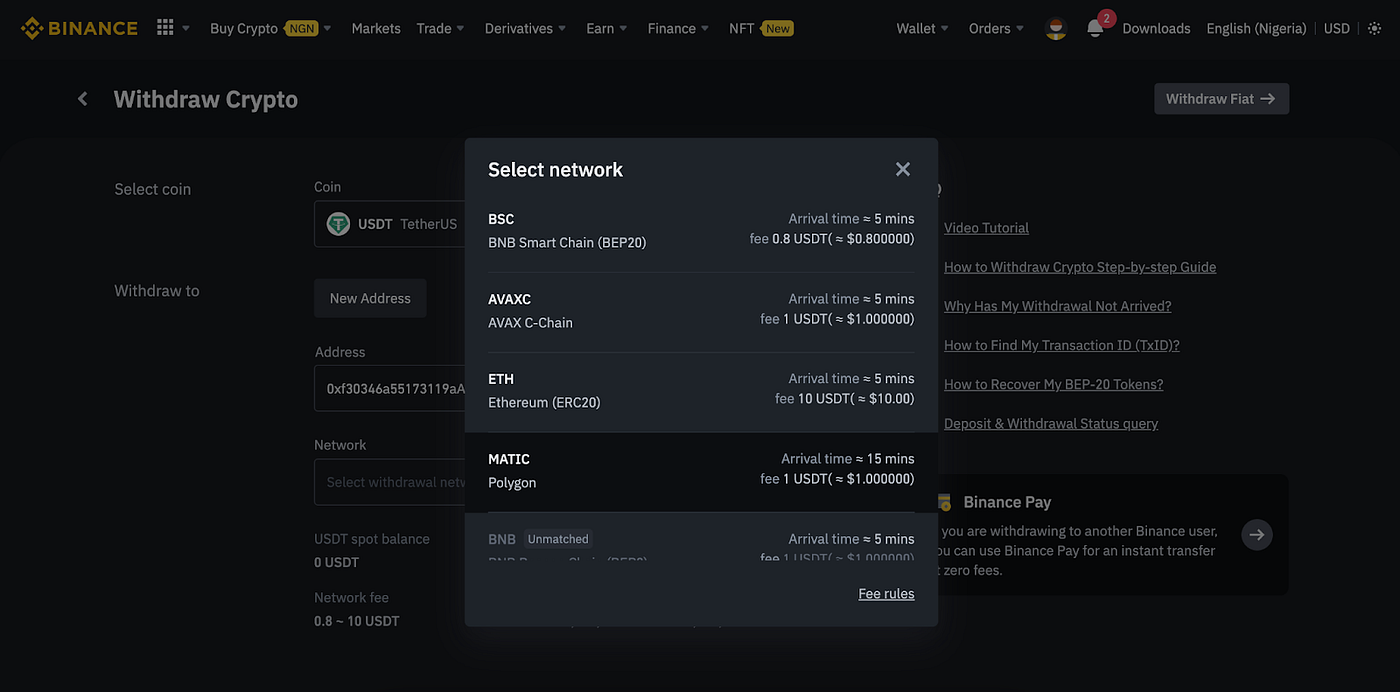1400x692 pixels.
Task: Close the Select network dialog
Action: tap(903, 169)
